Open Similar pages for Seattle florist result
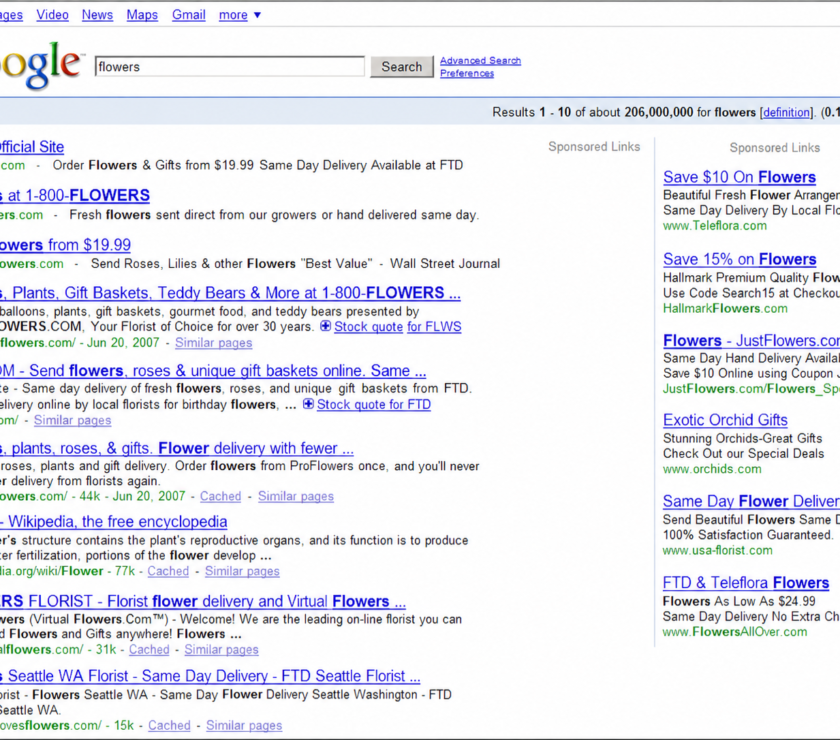 (x=244, y=726)
